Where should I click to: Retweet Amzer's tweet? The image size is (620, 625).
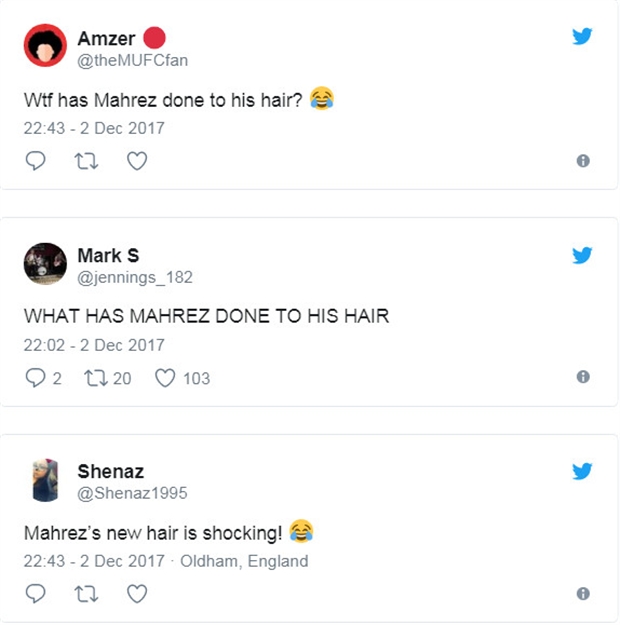(x=87, y=161)
